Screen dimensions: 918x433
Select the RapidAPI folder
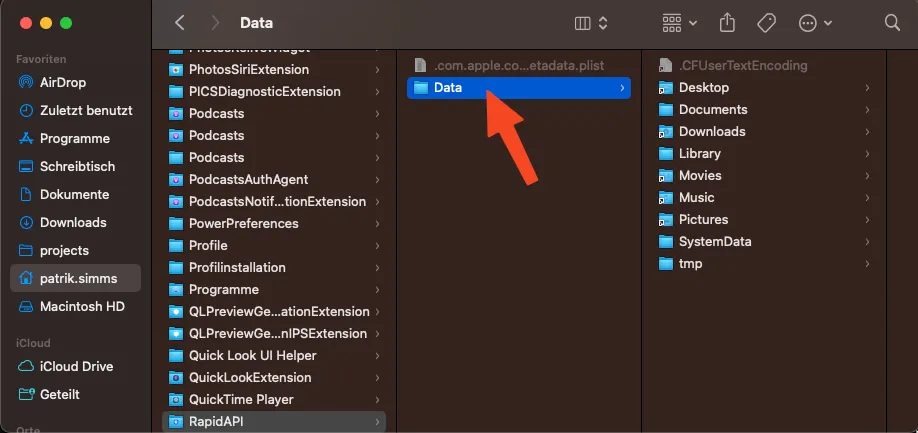[215, 421]
